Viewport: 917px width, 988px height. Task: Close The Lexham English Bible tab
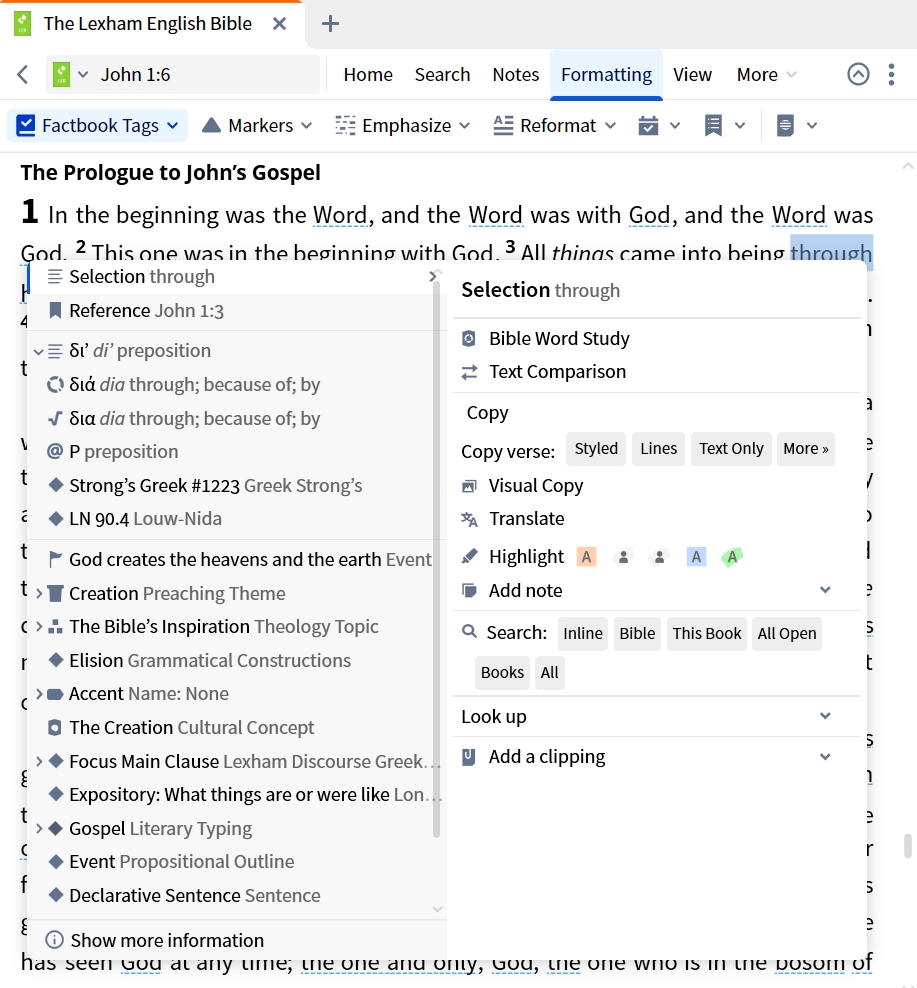[279, 24]
